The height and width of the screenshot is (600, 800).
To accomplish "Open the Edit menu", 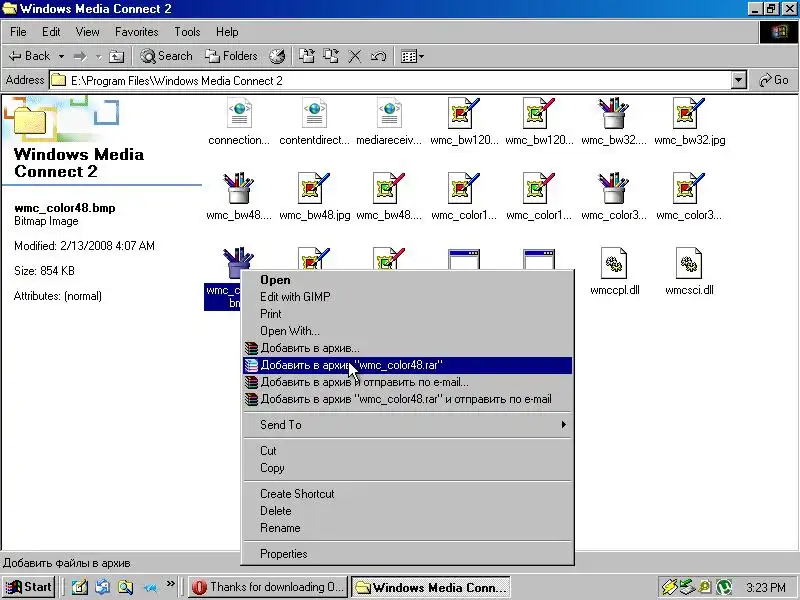I will [51, 32].
